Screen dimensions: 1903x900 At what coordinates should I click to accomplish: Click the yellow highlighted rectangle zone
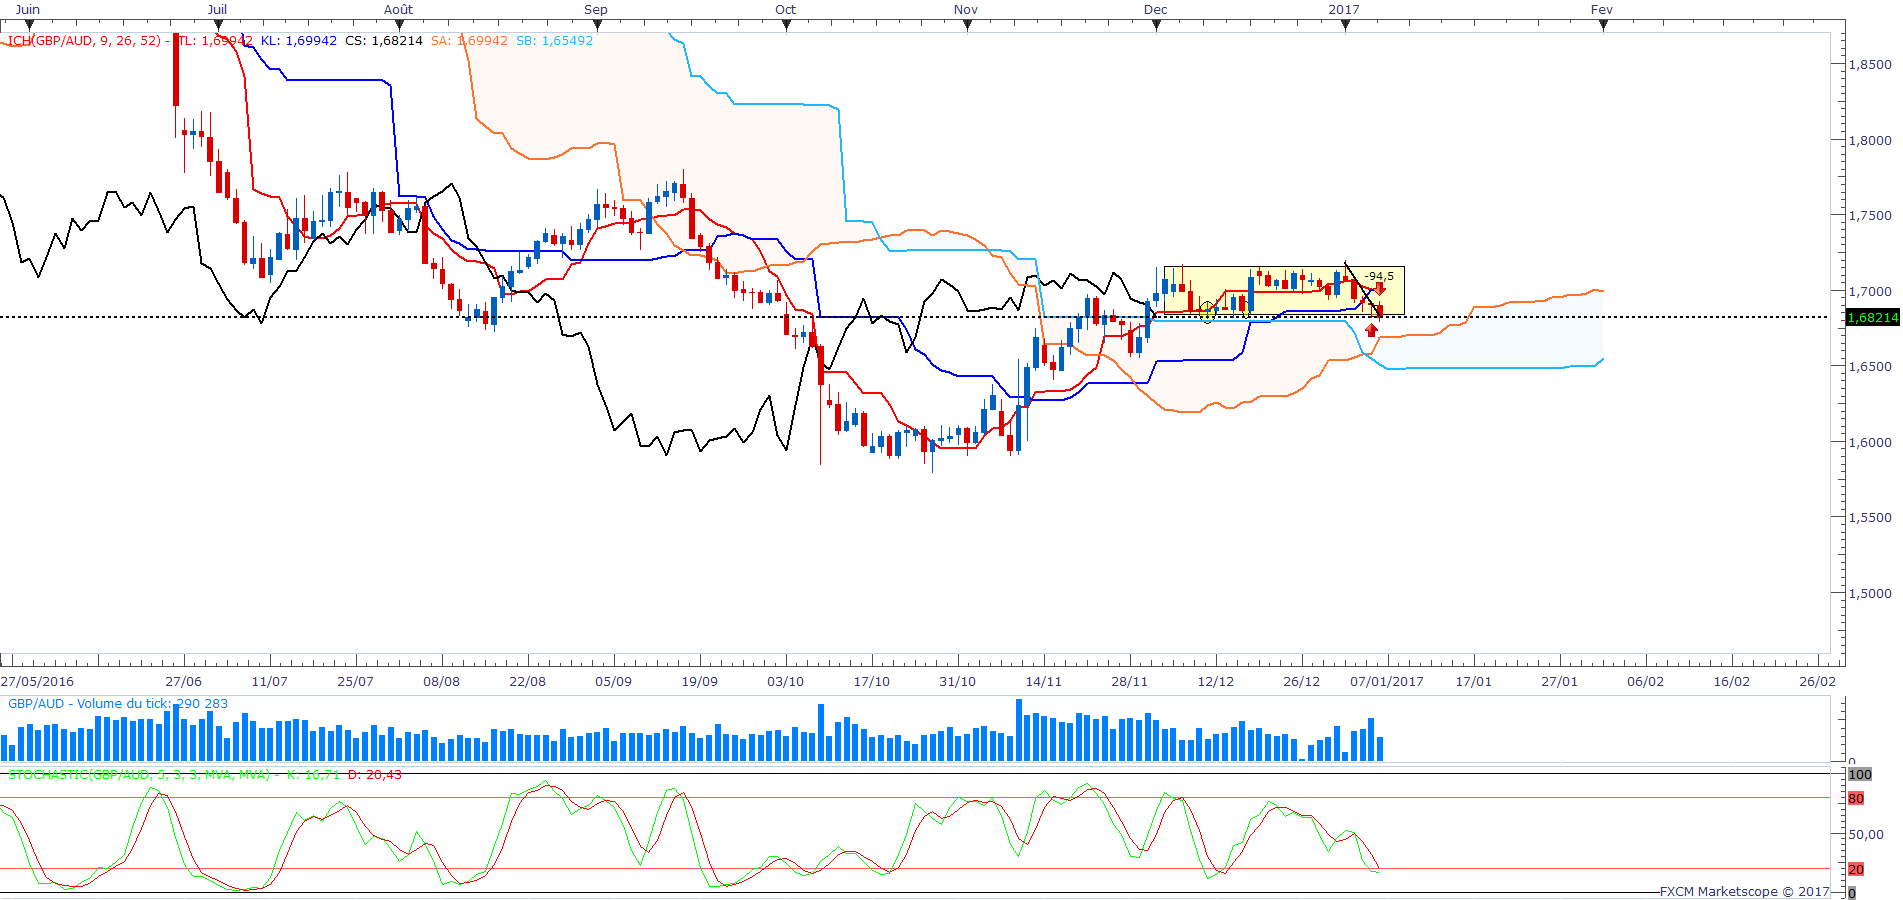point(1284,291)
